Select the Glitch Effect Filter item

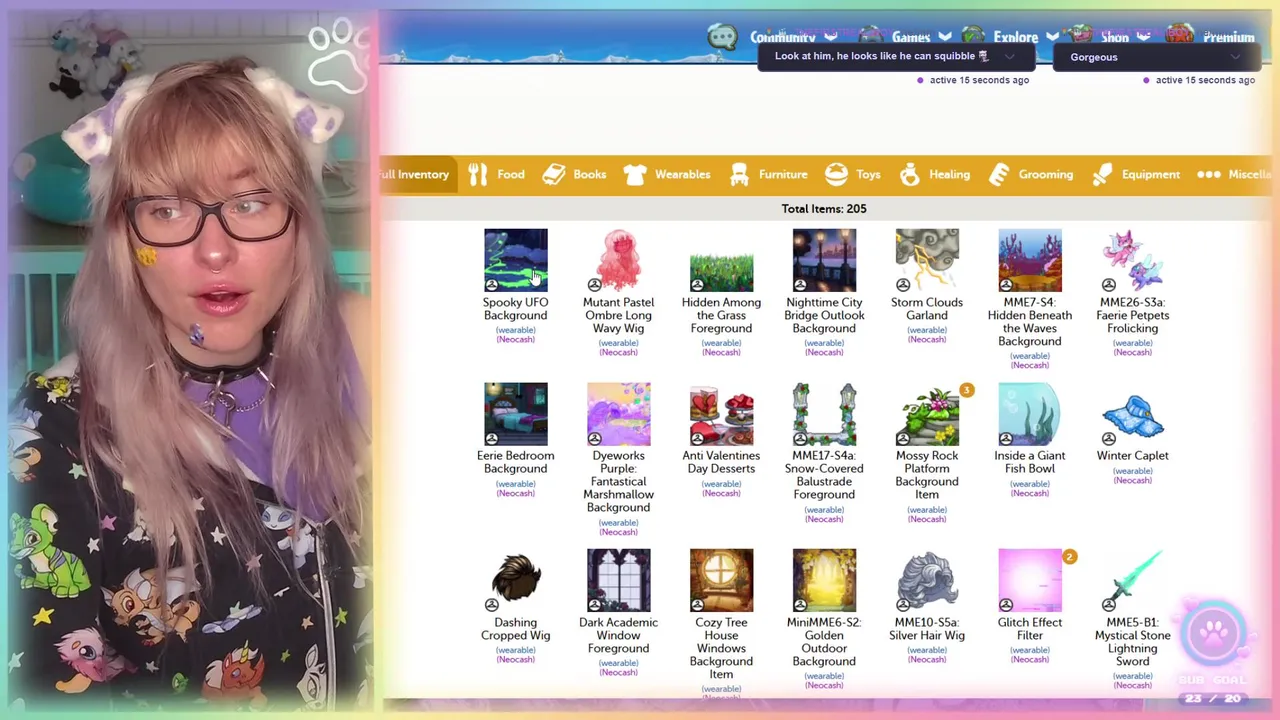(x=1030, y=580)
